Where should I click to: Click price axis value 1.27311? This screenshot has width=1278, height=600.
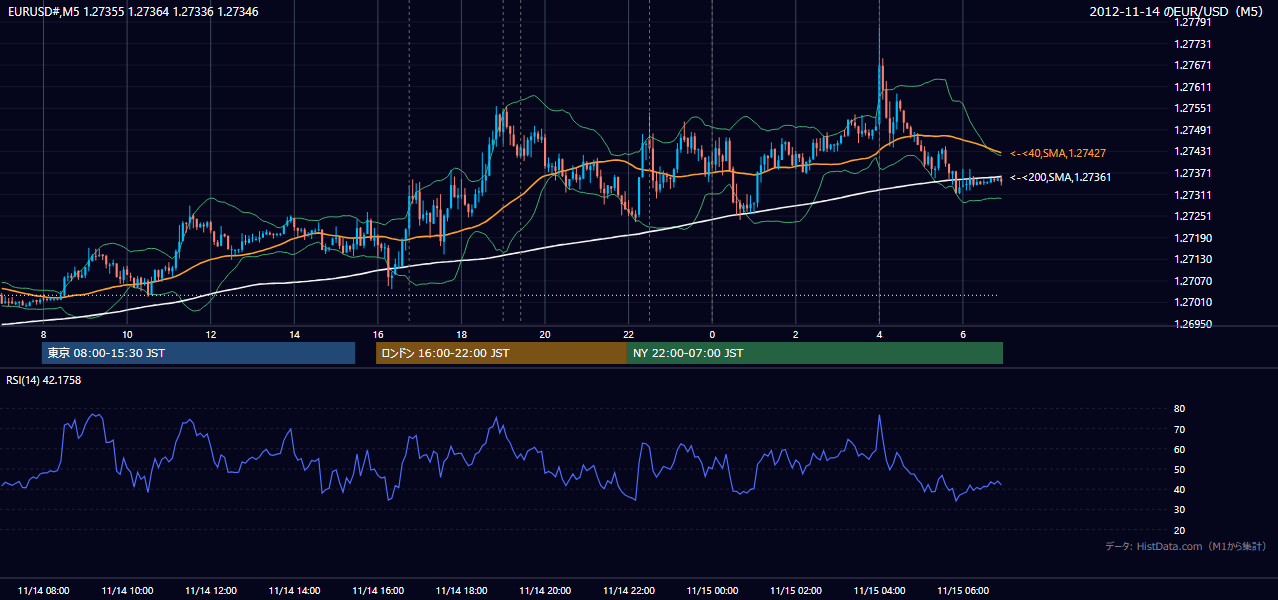[x=1192, y=195]
